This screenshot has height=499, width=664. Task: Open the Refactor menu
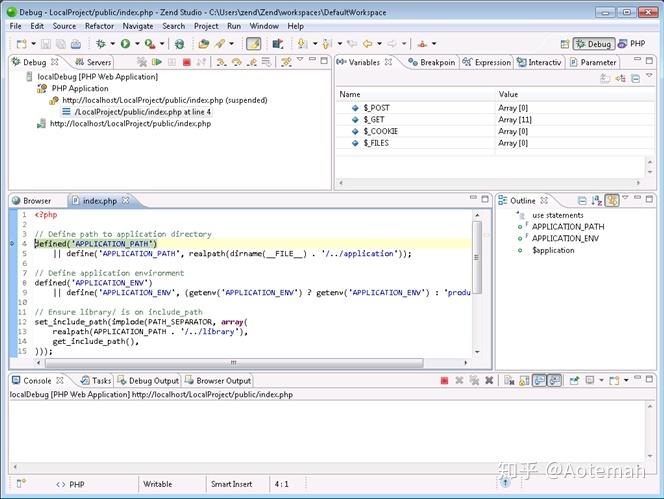[x=100, y=26]
